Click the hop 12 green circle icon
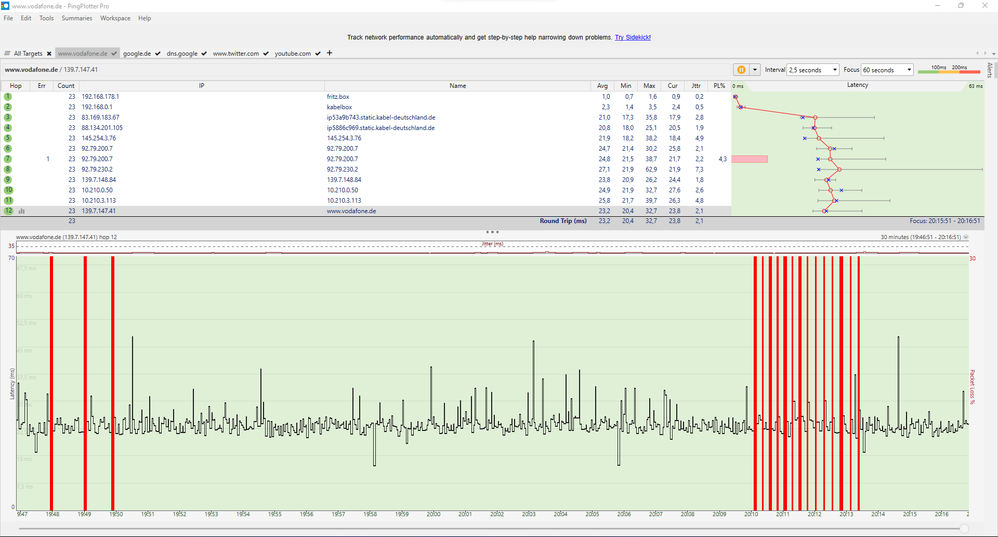998x537 pixels. point(8,211)
